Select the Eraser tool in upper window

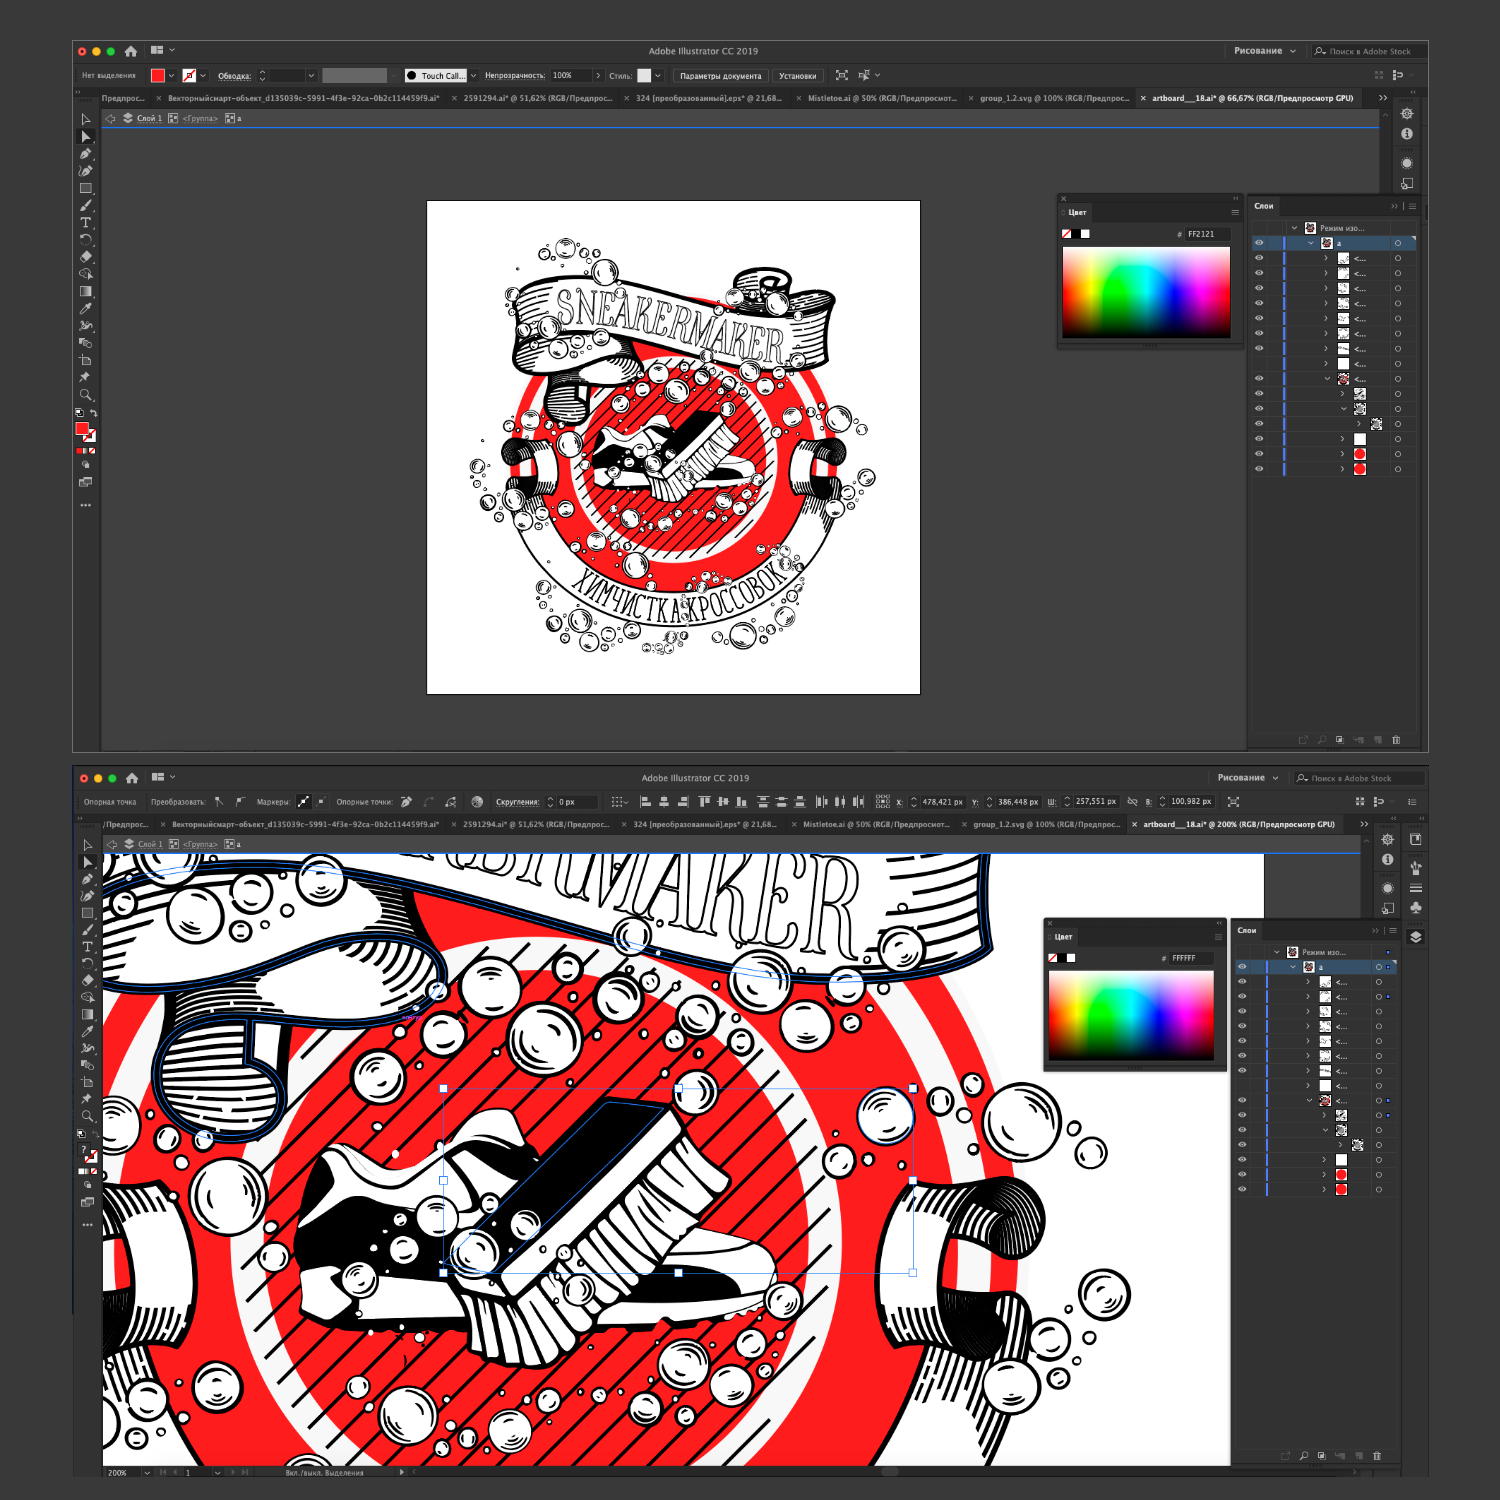[x=86, y=257]
